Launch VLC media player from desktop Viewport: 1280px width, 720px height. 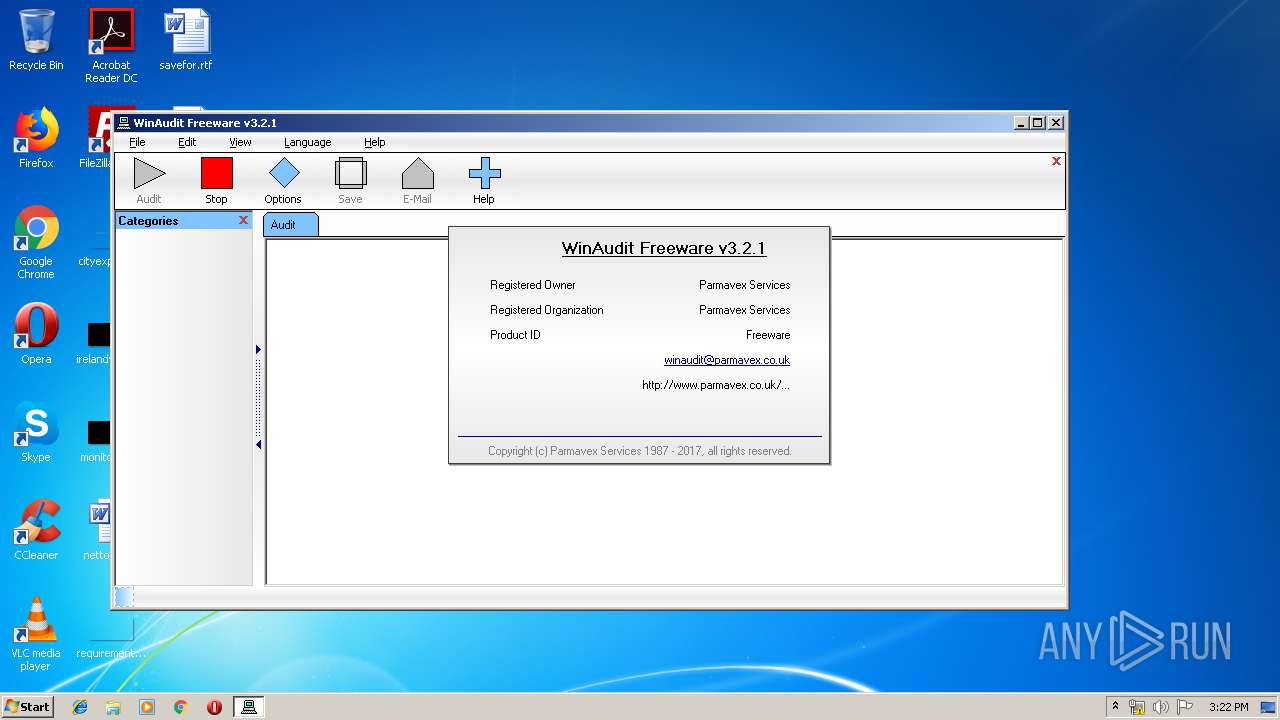coord(36,634)
